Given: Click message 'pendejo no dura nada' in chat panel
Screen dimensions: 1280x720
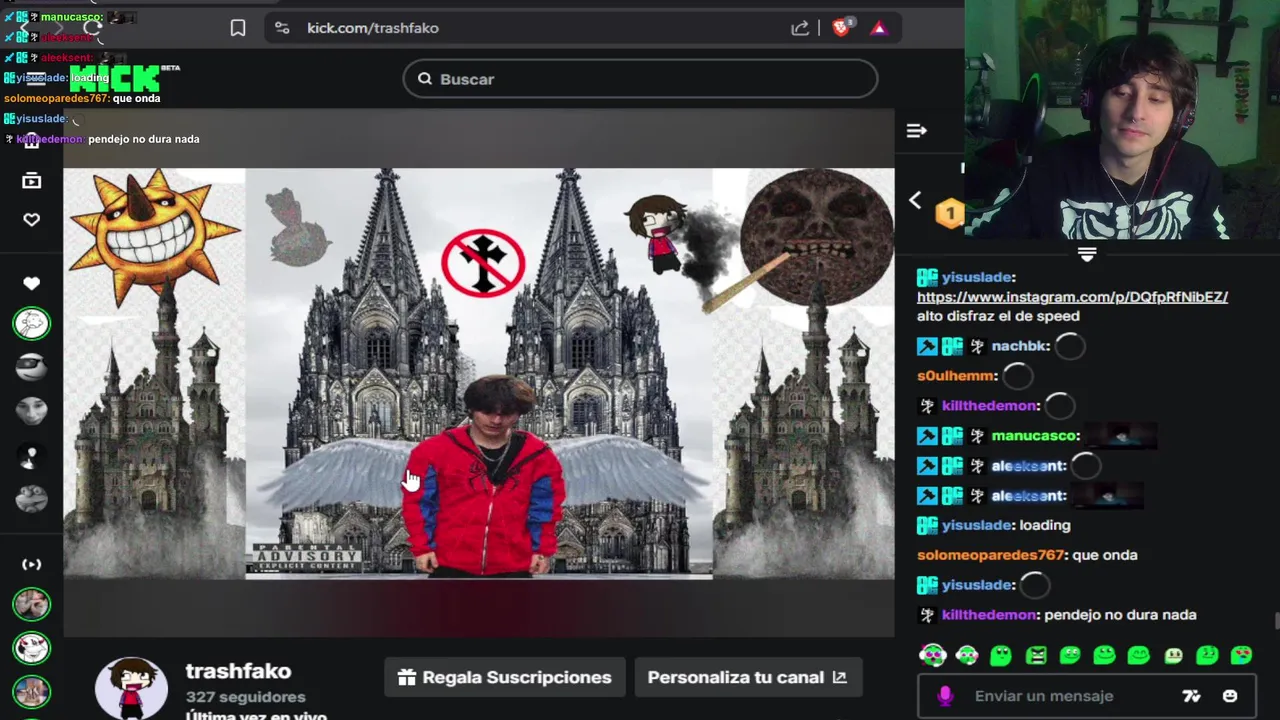Looking at the screenshot, I should pyautogui.click(x=1120, y=615).
